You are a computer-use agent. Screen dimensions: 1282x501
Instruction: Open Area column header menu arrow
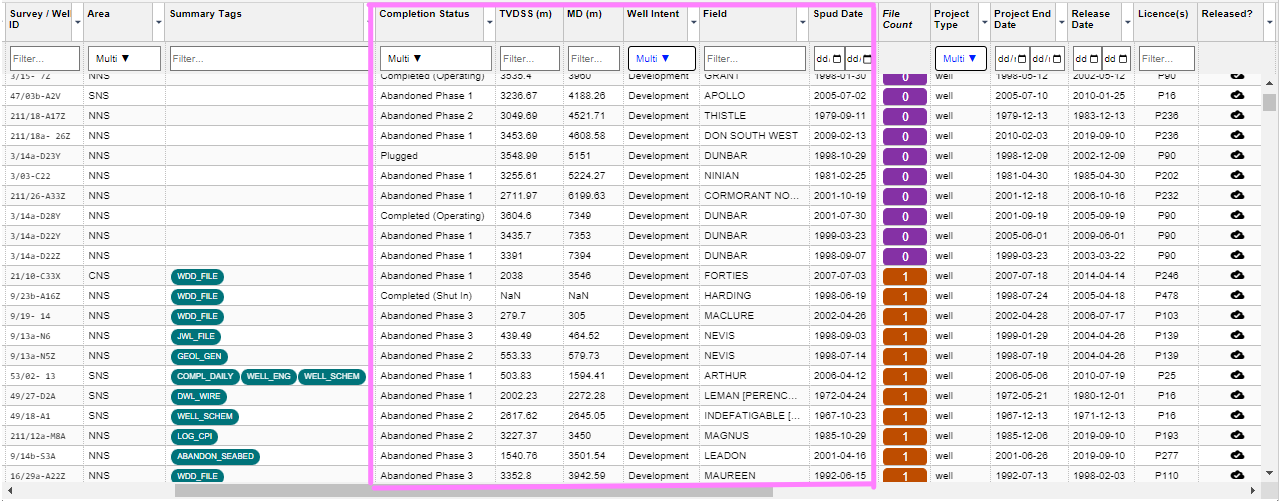pyautogui.click(x=159, y=21)
